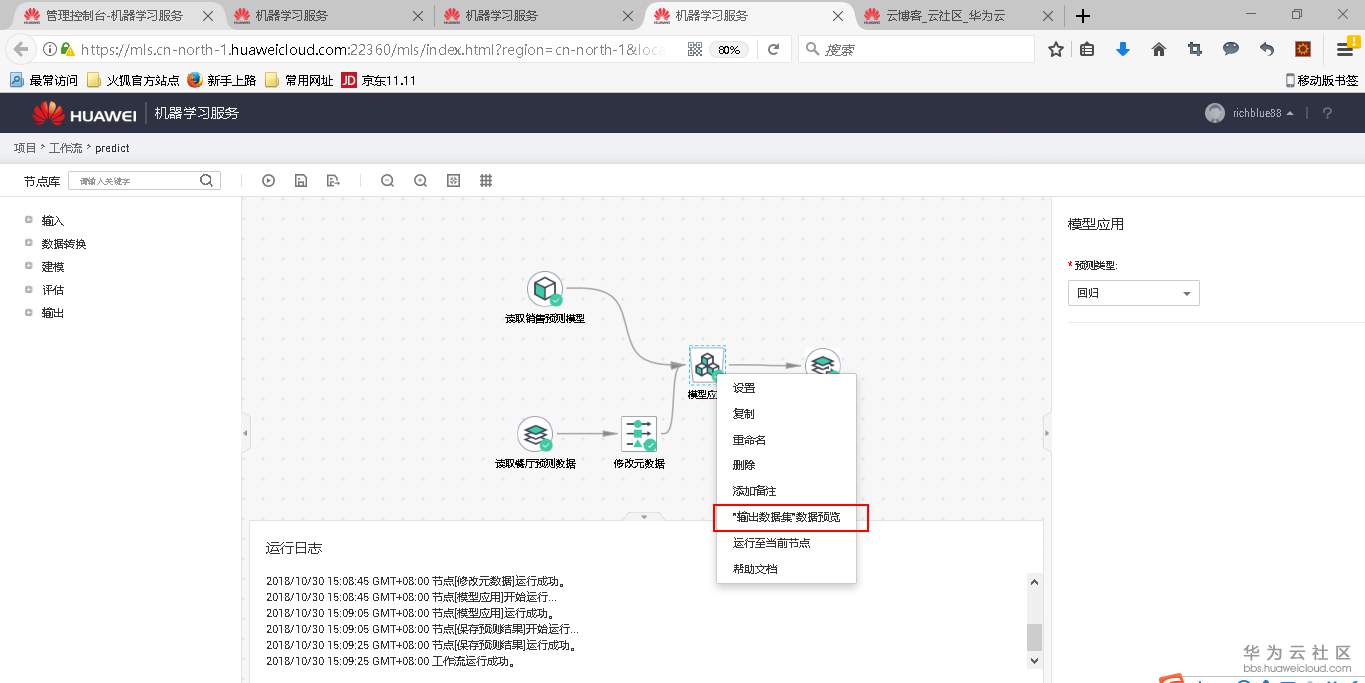Go to browser home page icon
The height and width of the screenshot is (683, 1365).
1159,49
